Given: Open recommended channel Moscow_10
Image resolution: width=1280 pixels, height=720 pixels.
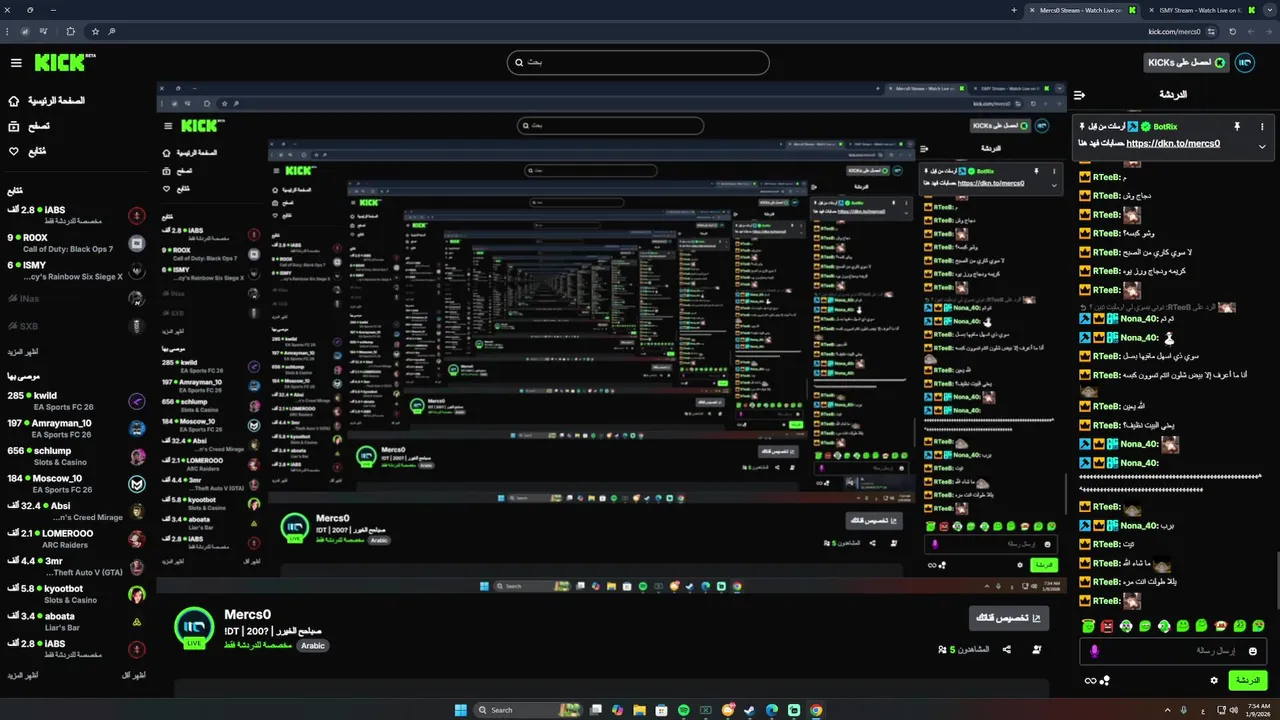Looking at the screenshot, I should 75,483.
